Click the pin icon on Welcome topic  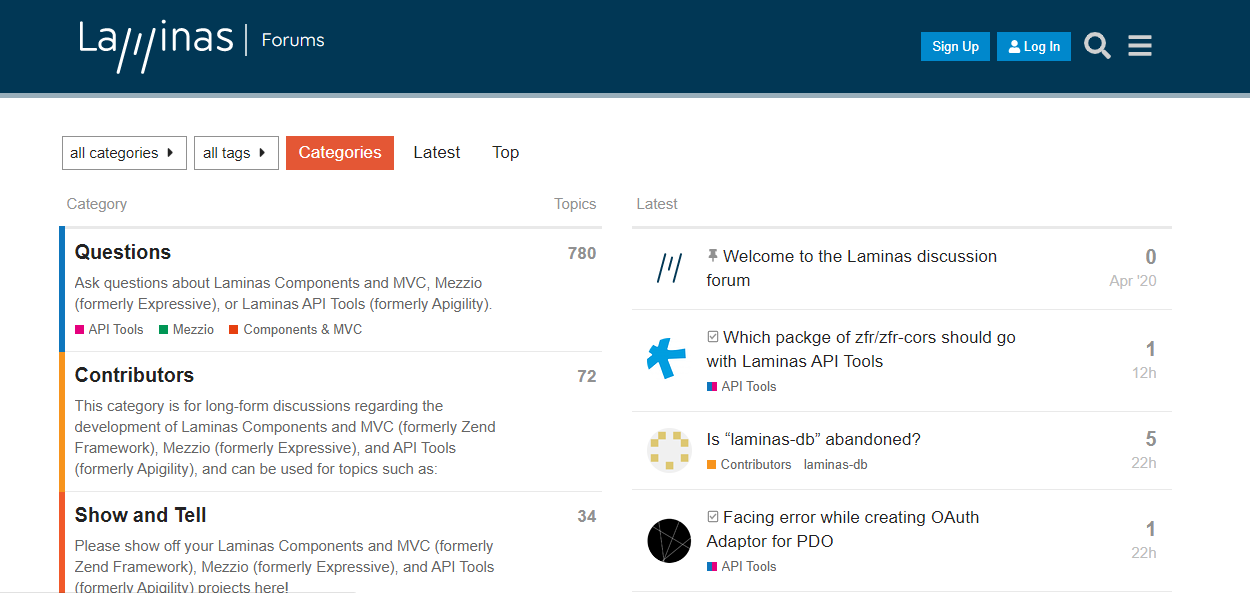point(713,256)
